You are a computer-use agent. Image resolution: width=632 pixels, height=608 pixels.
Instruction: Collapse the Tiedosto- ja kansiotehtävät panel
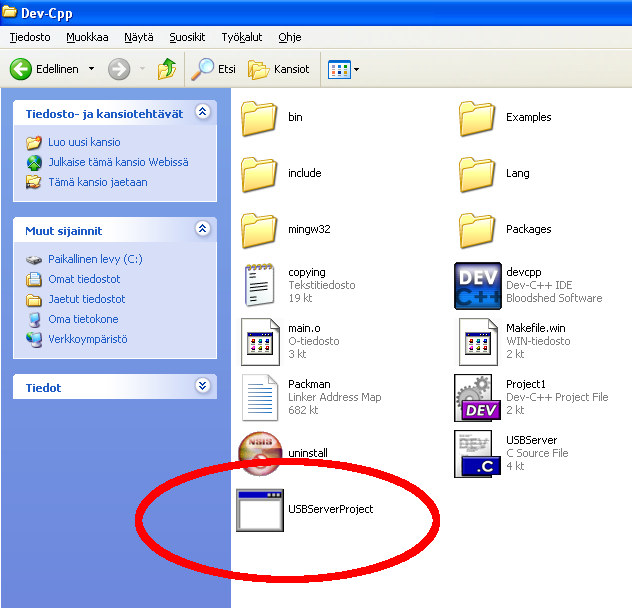coord(203,111)
